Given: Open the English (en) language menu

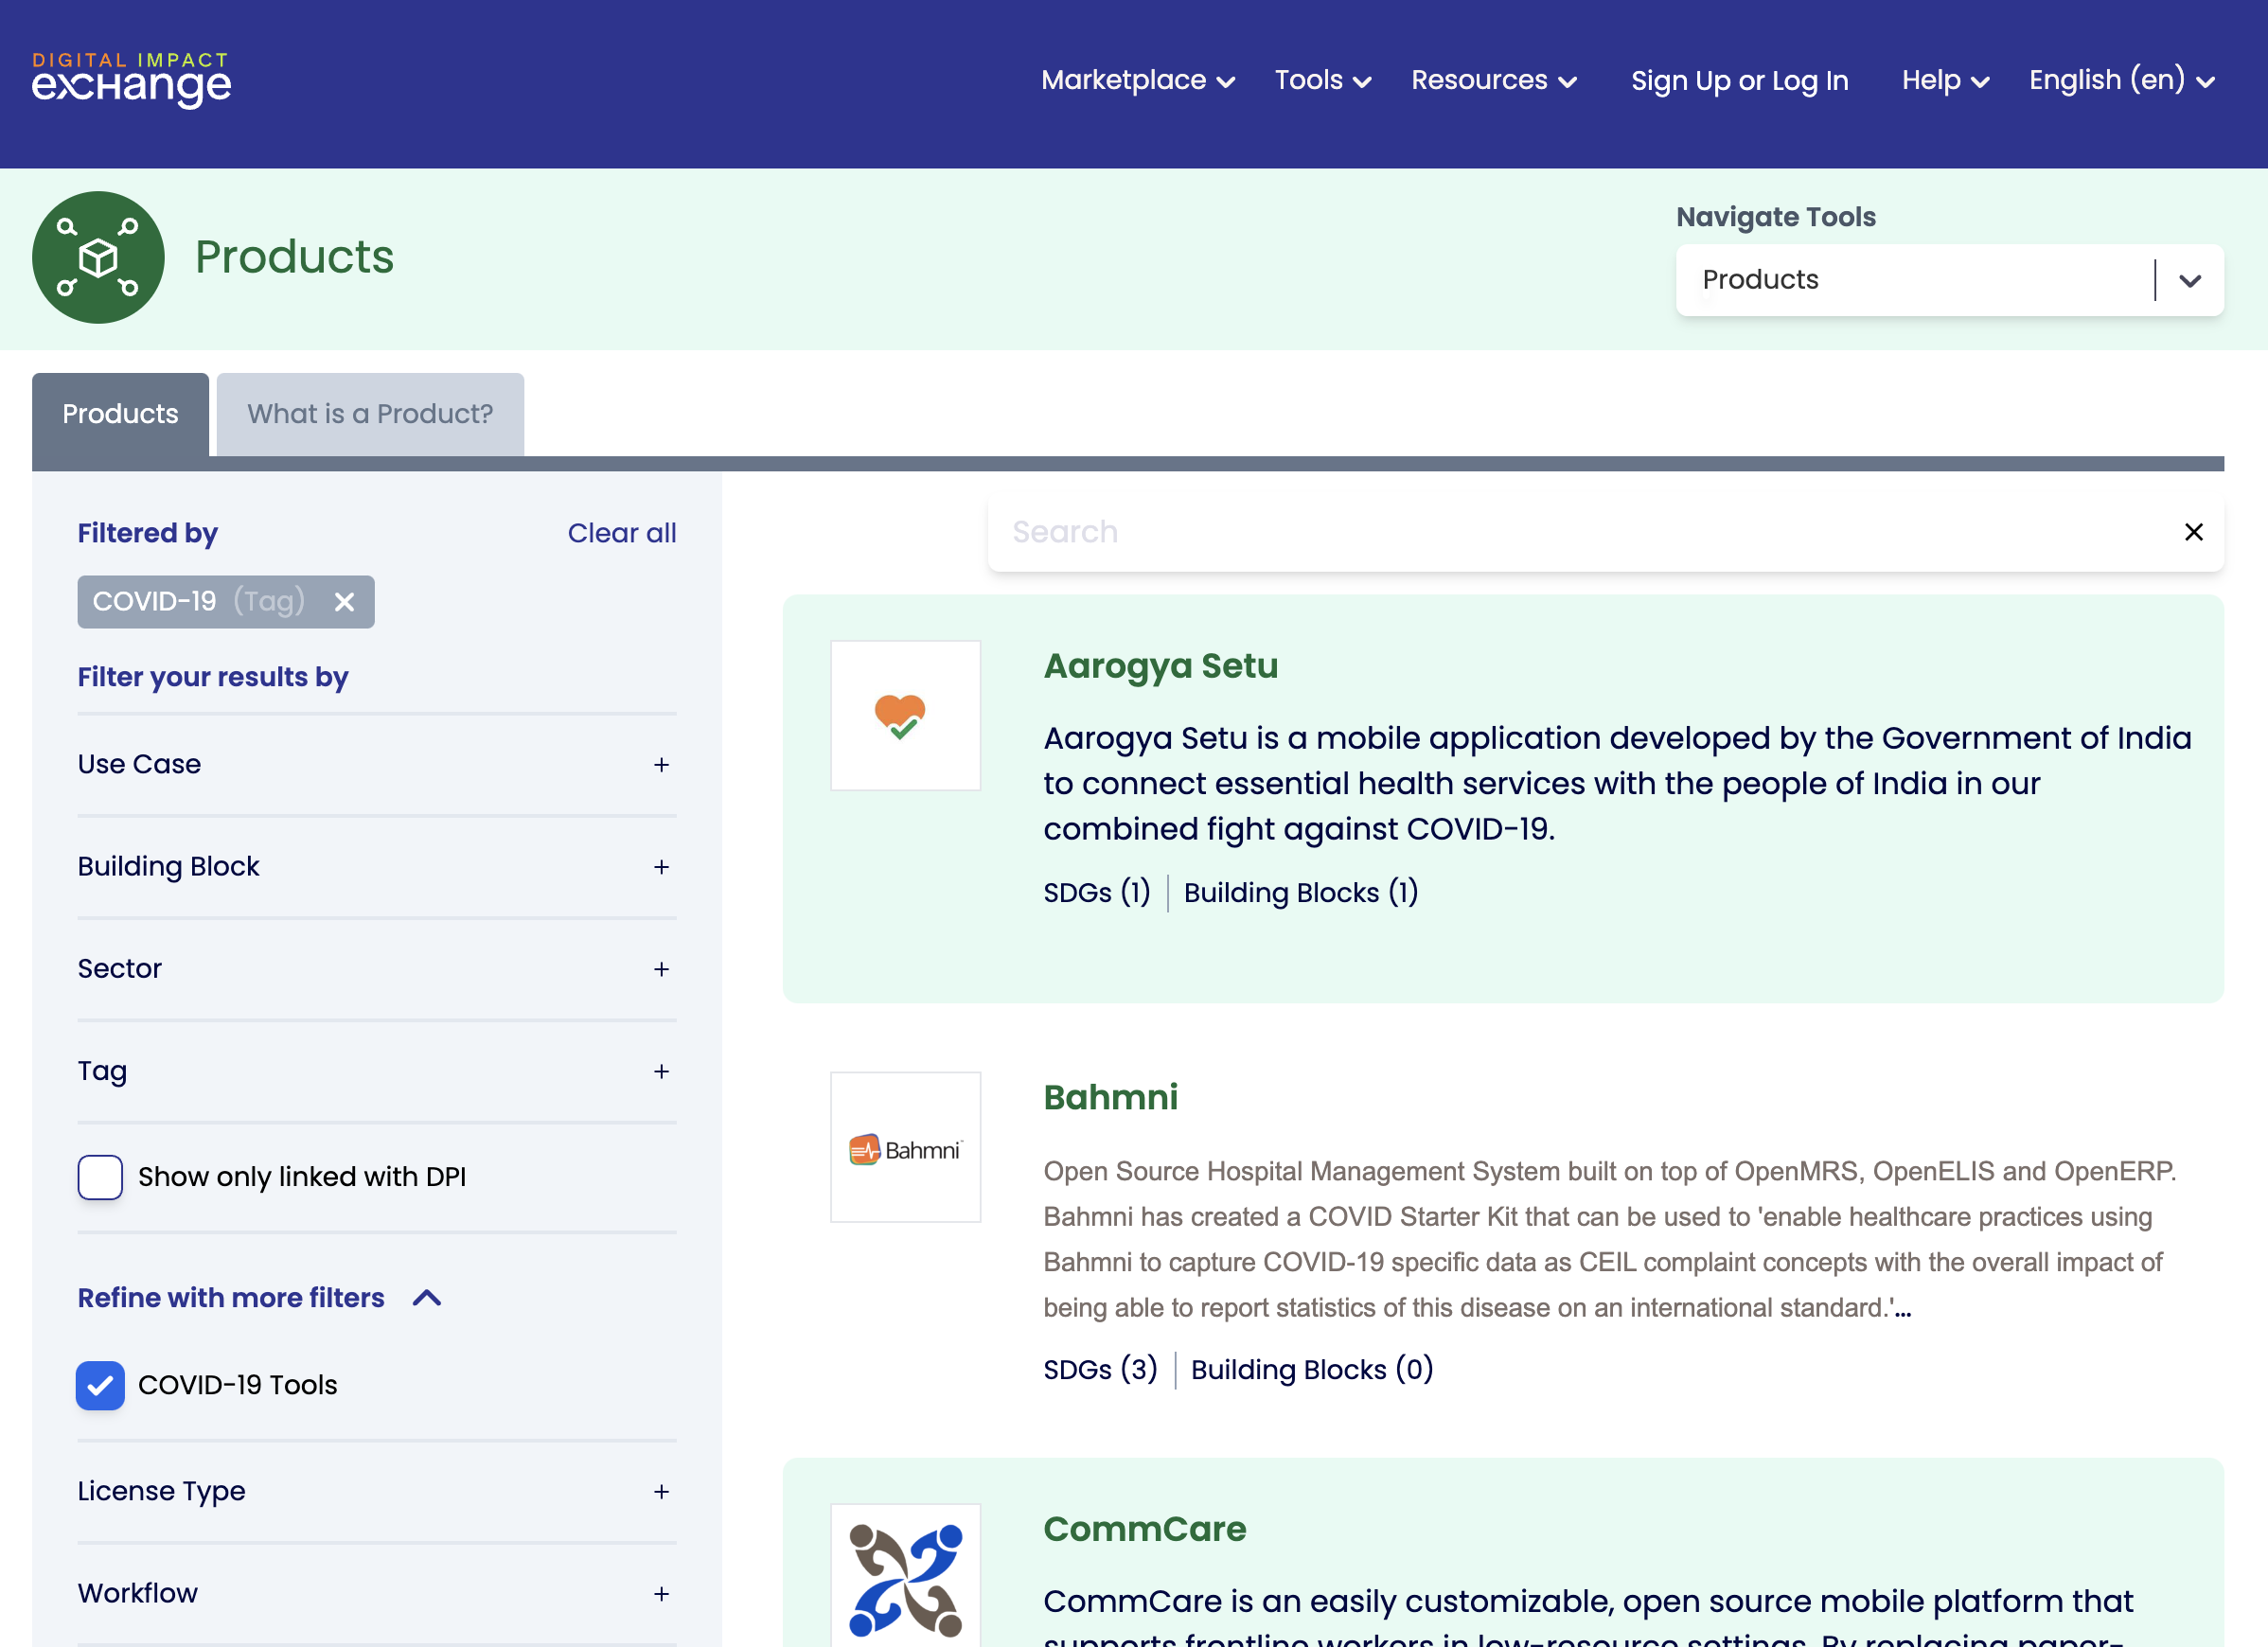Looking at the screenshot, I should click(2122, 80).
